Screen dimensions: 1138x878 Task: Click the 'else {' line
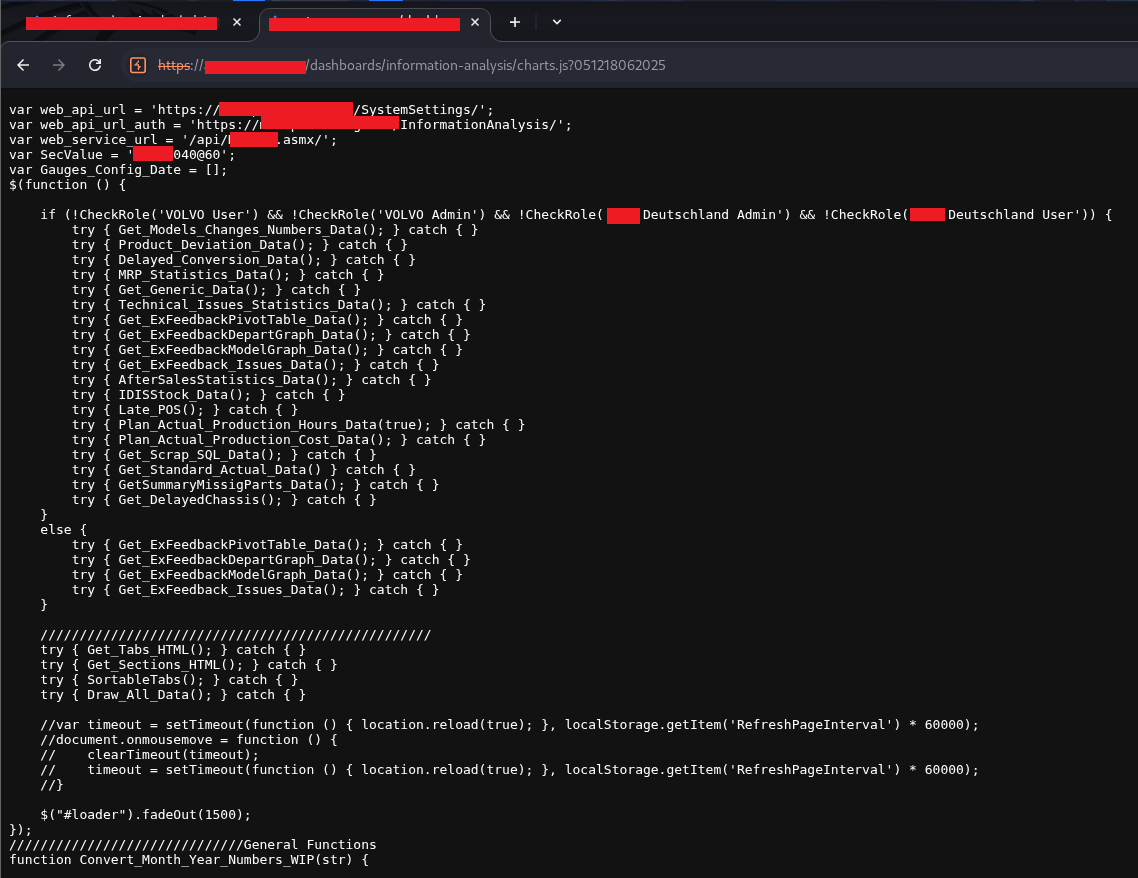64,530
